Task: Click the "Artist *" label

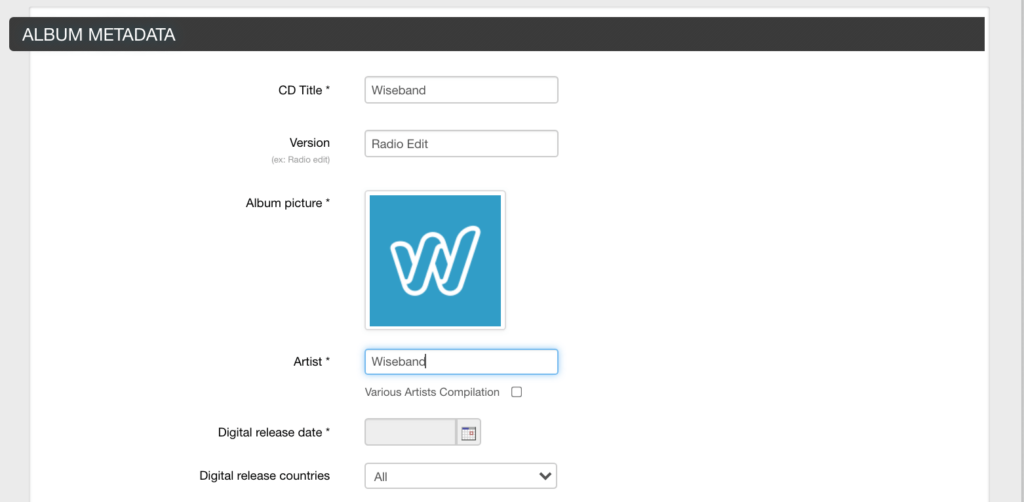Action: [312, 362]
